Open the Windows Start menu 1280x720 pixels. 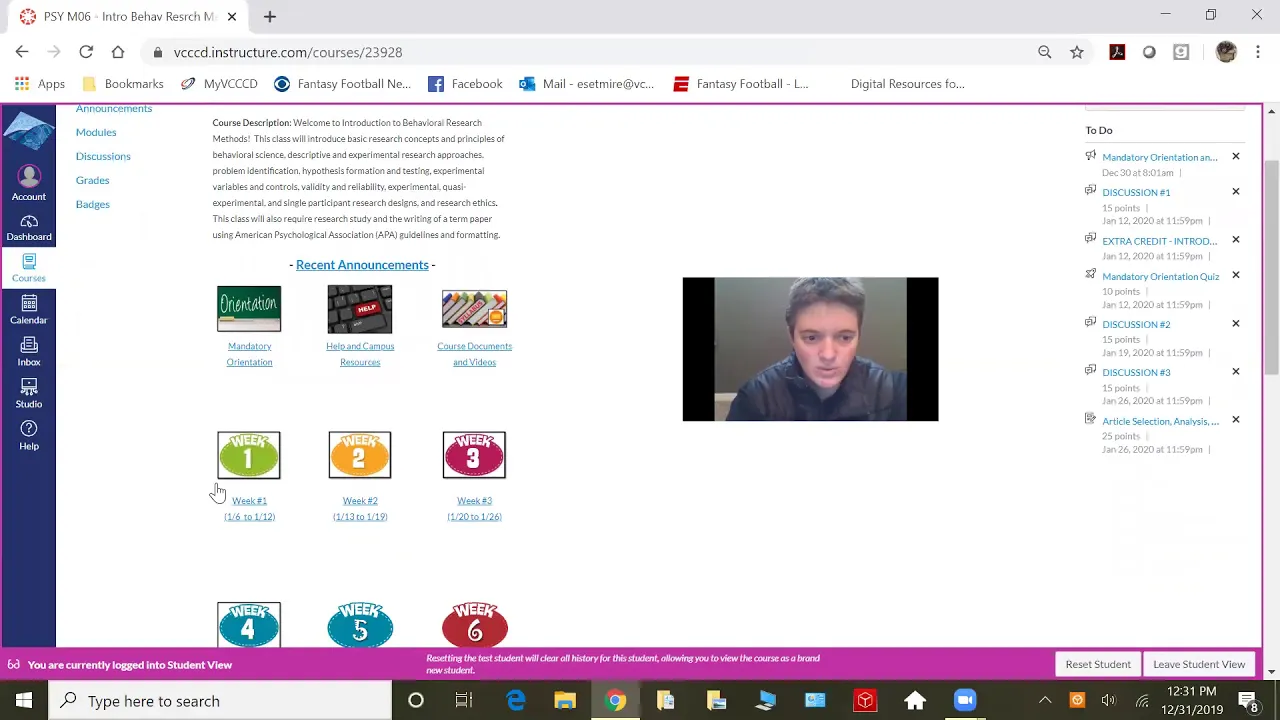[x=24, y=700]
